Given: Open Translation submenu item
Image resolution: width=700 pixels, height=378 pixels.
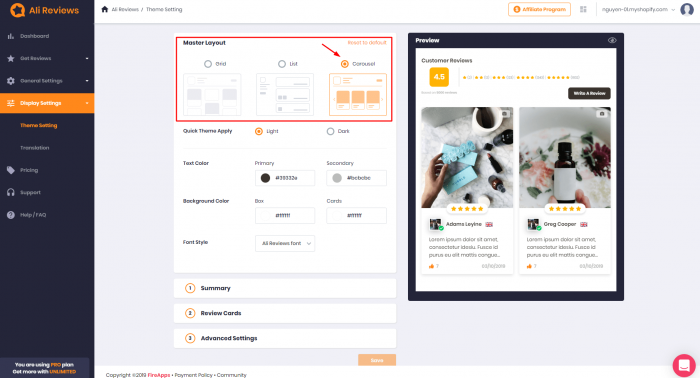Looking at the screenshot, I should 34,148.
